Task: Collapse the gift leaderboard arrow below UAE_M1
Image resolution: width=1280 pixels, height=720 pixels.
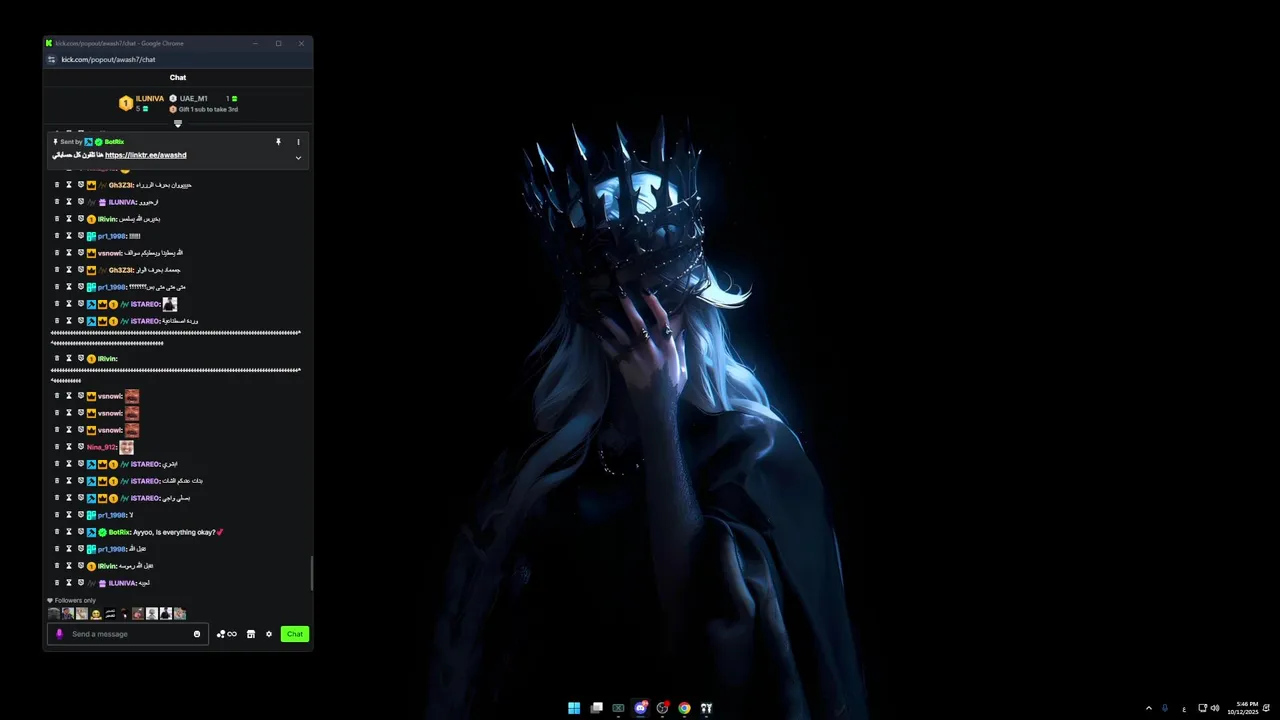Action: point(178,124)
